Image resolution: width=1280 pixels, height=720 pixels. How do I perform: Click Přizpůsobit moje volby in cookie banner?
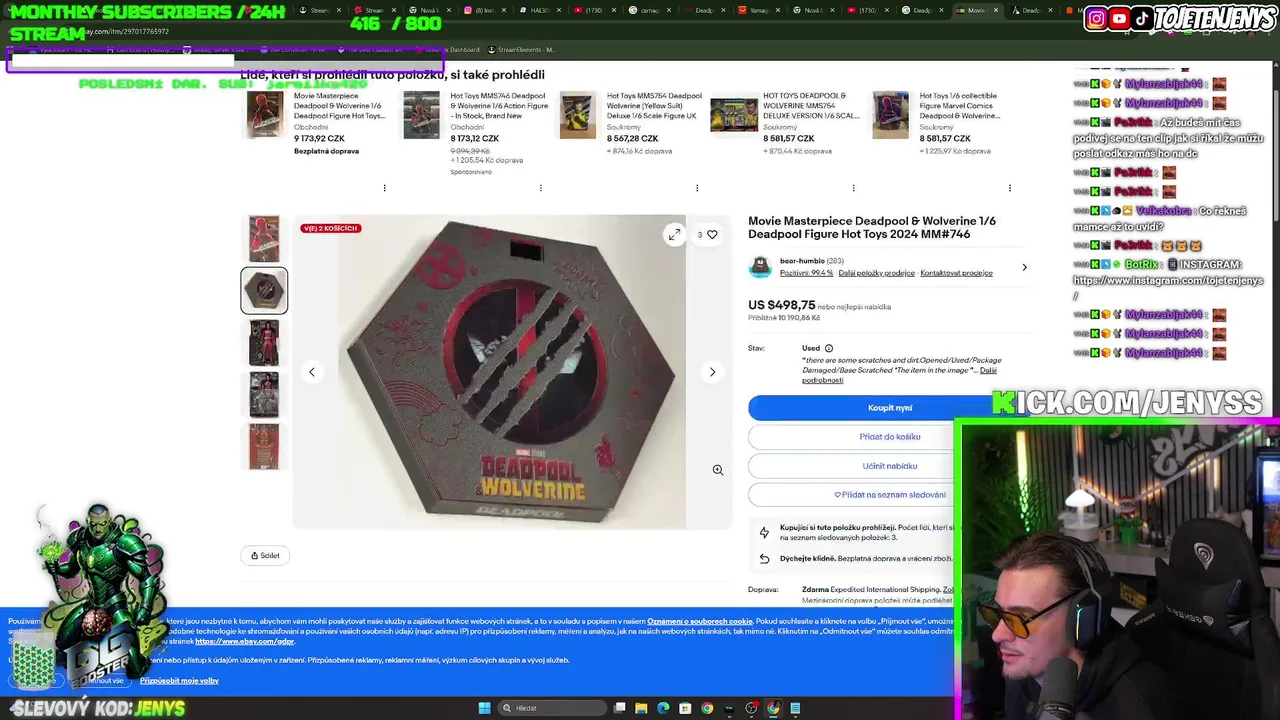coord(179,681)
